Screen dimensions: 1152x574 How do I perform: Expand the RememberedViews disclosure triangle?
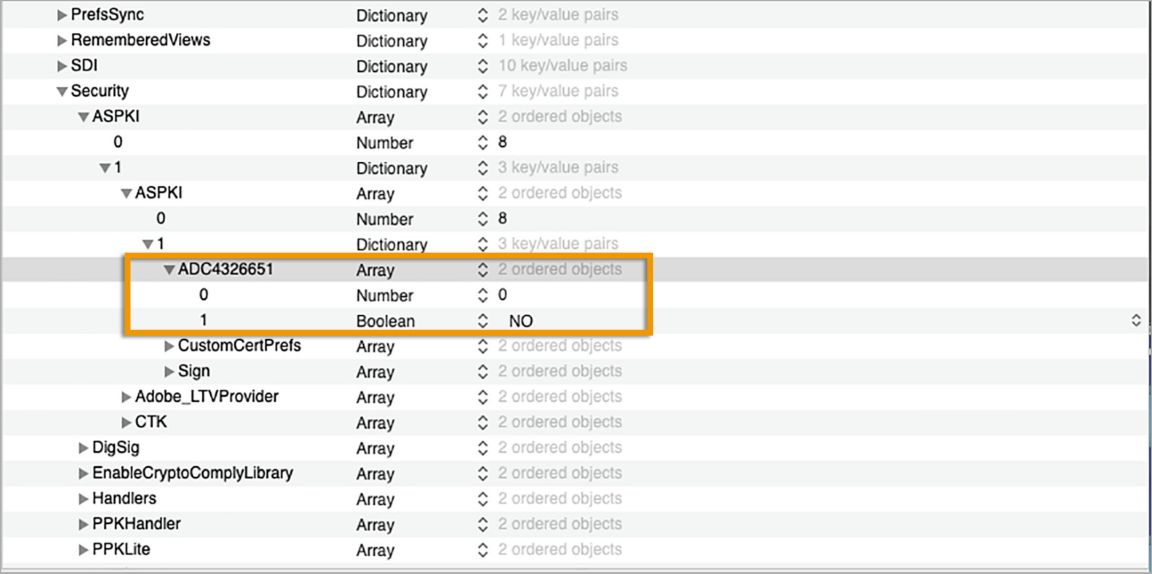pos(62,41)
